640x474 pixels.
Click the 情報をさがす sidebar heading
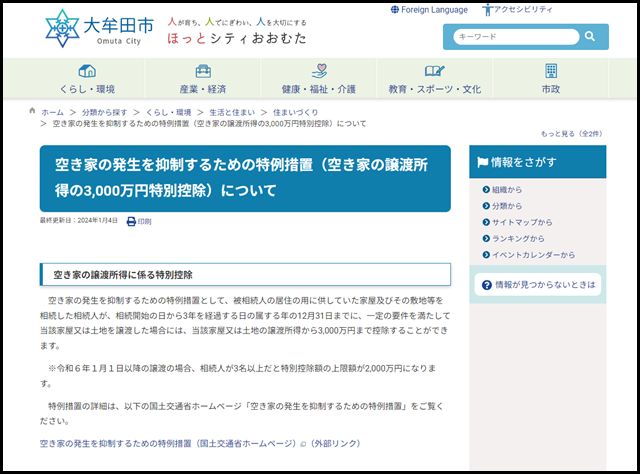click(538, 162)
